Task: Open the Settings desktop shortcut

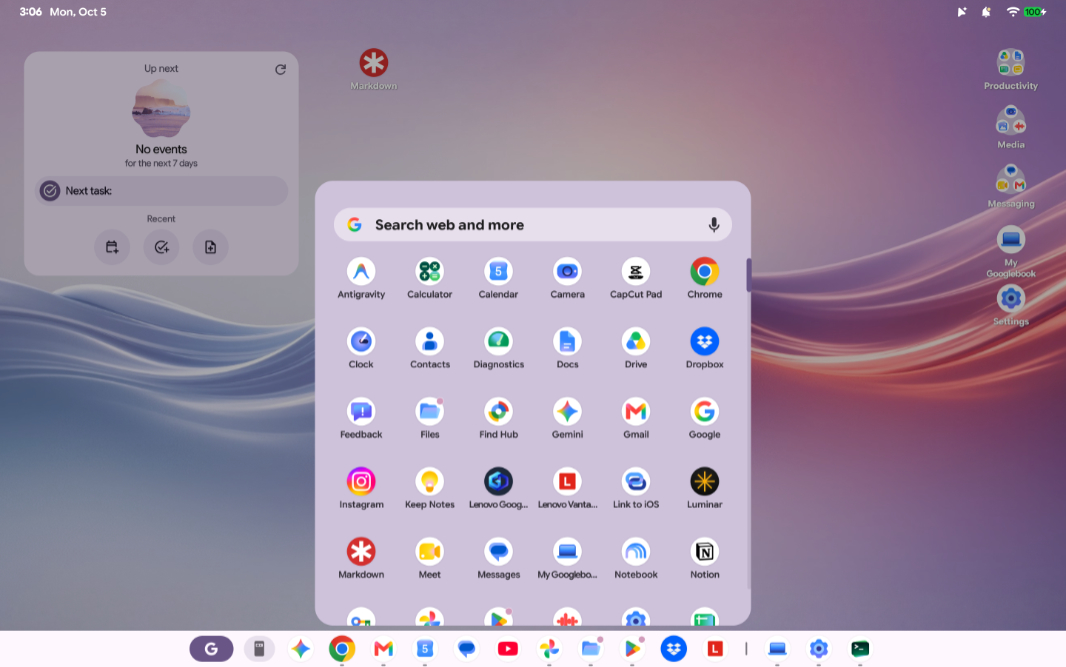Action: (x=1010, y=298)
